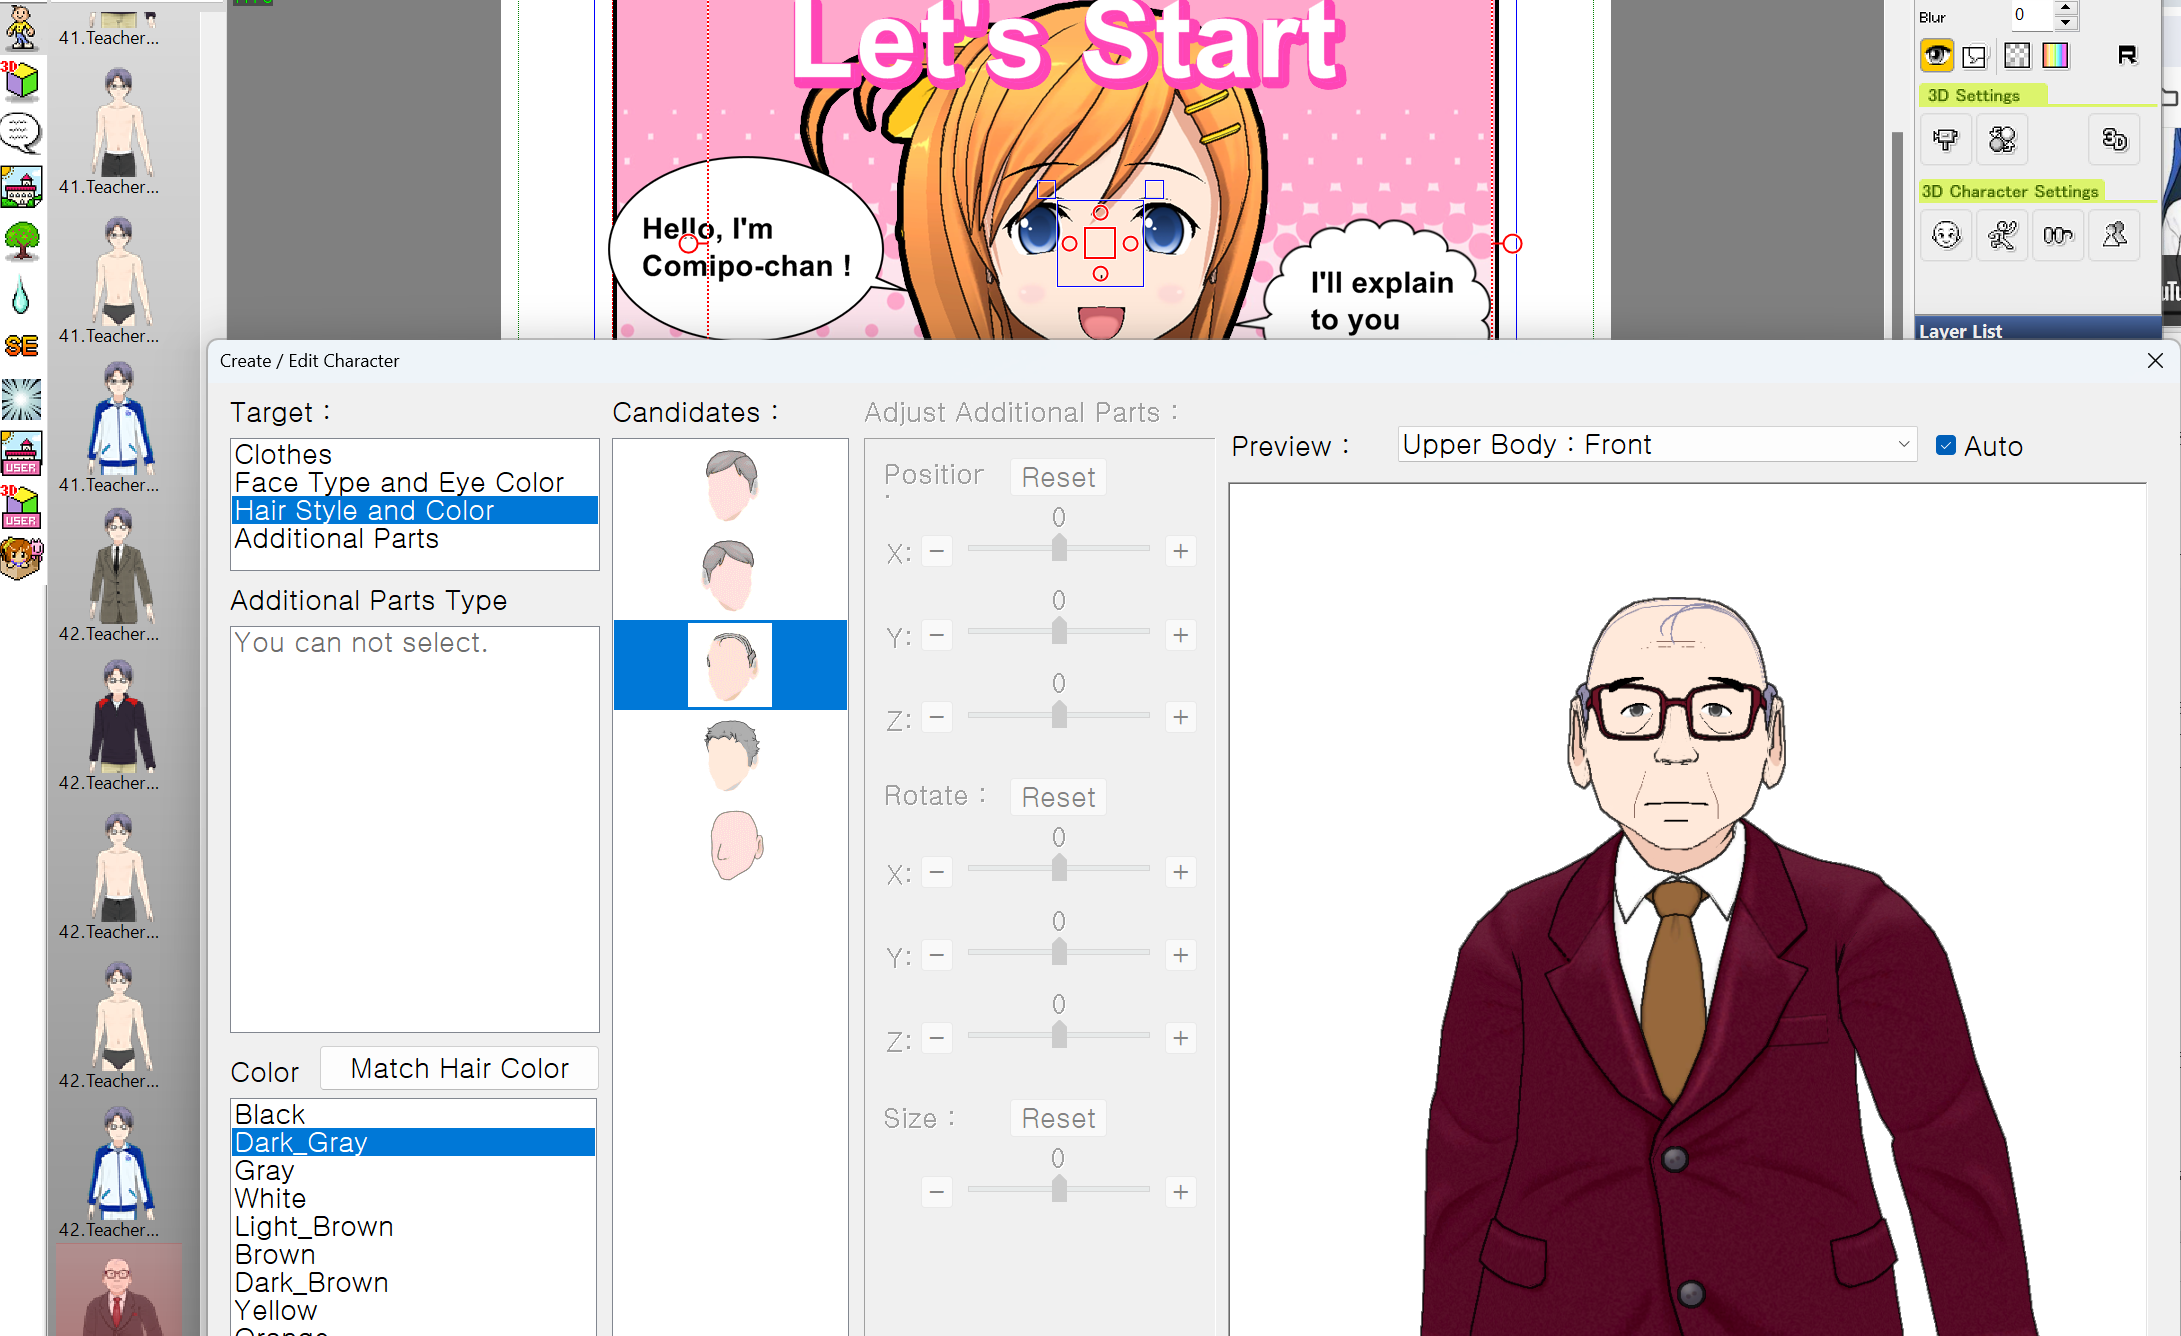The image size is (2181, 1336).
Task: Select Clothes in the Target list
Action: point(283,455)
